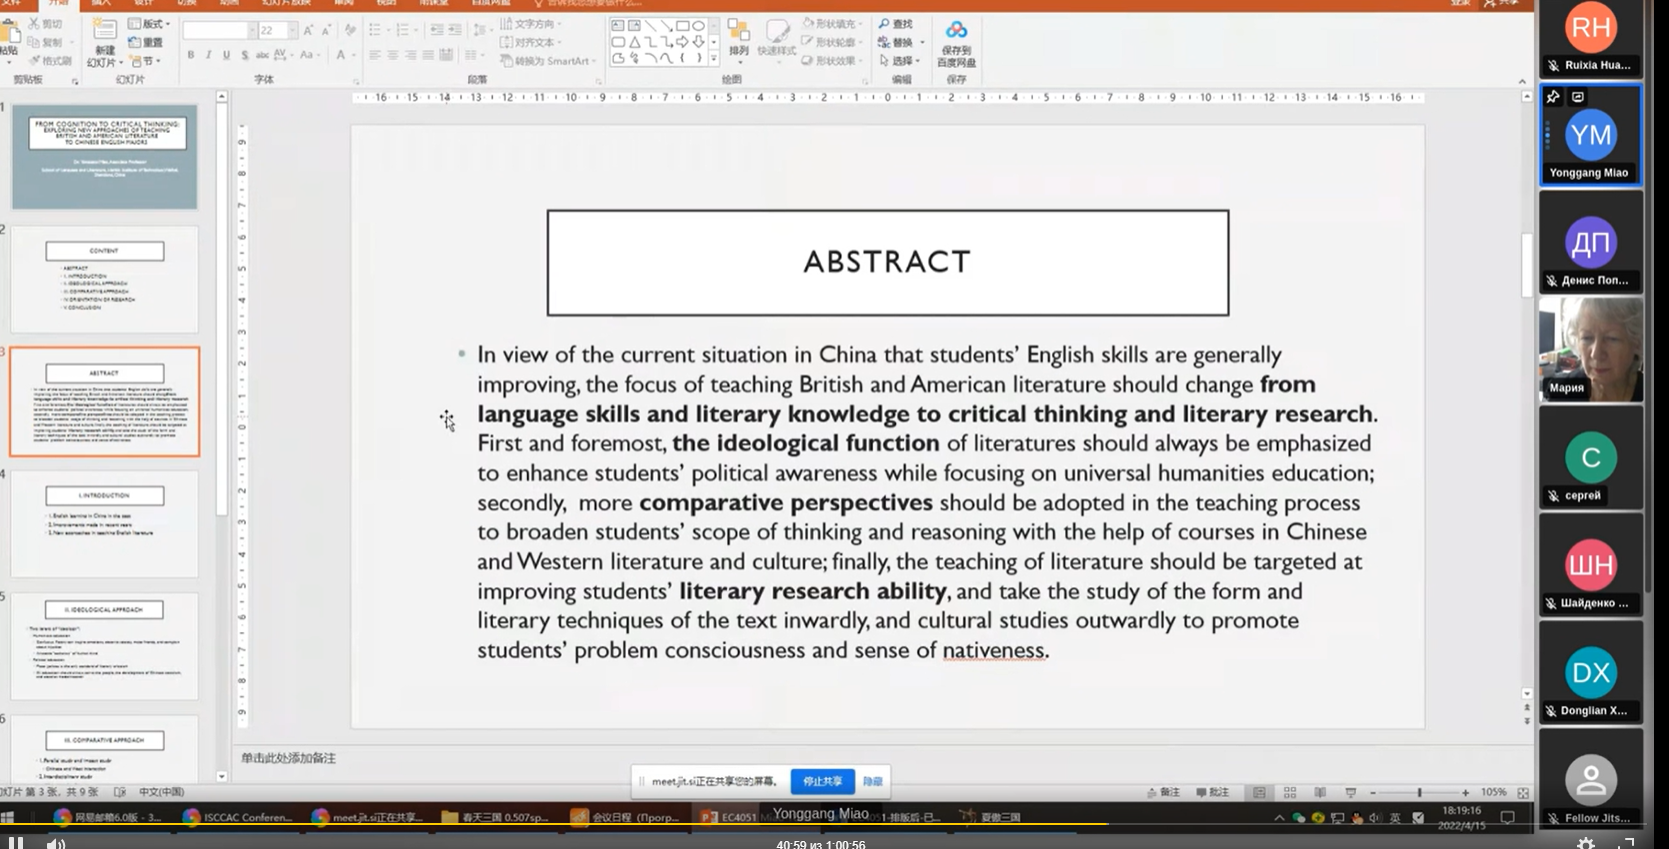Screen dimensions: 1669x849
Task: Click the fullscreen icon in video player
Action: click(x=1627, y=843)
